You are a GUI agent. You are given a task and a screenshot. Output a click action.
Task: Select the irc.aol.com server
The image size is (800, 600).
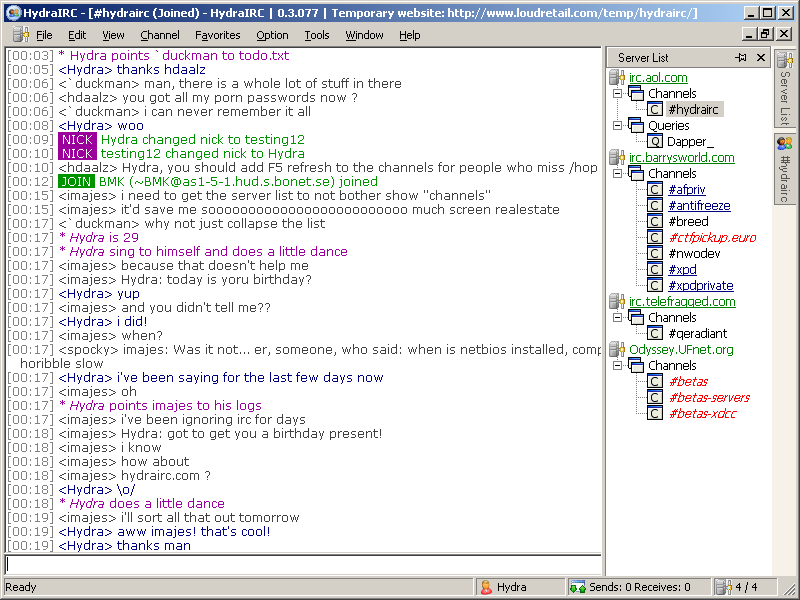click(658, 78)
